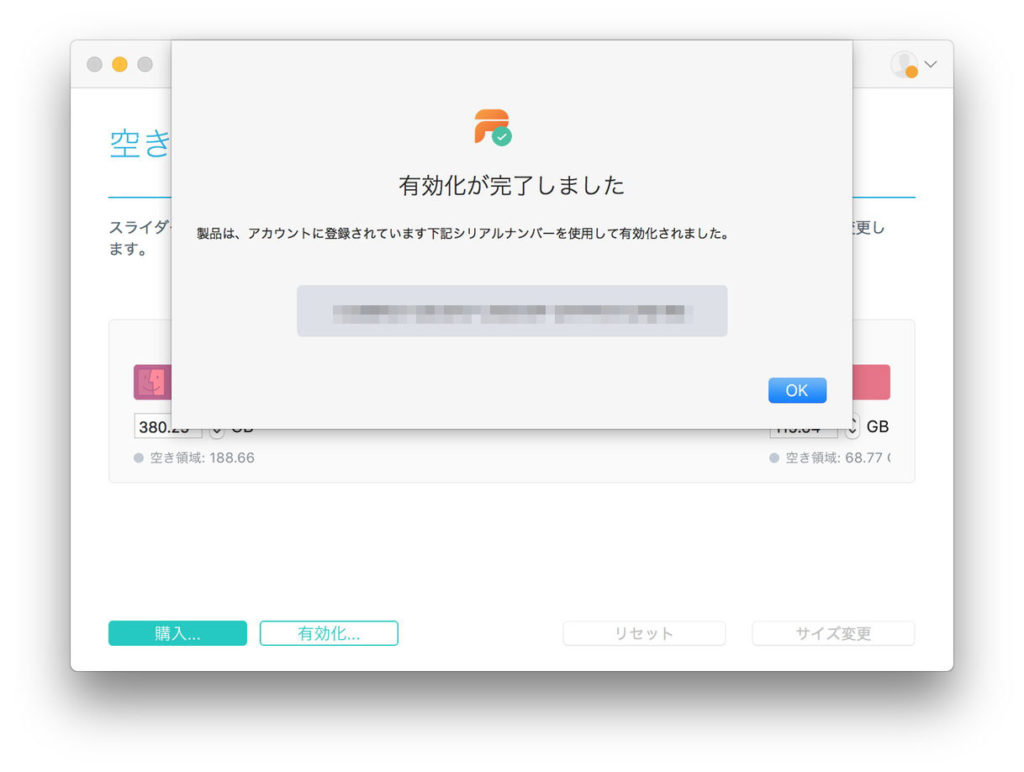Click the blue OK button
Viewport: 1024px width, 772px height.
[x=797, y=390]
